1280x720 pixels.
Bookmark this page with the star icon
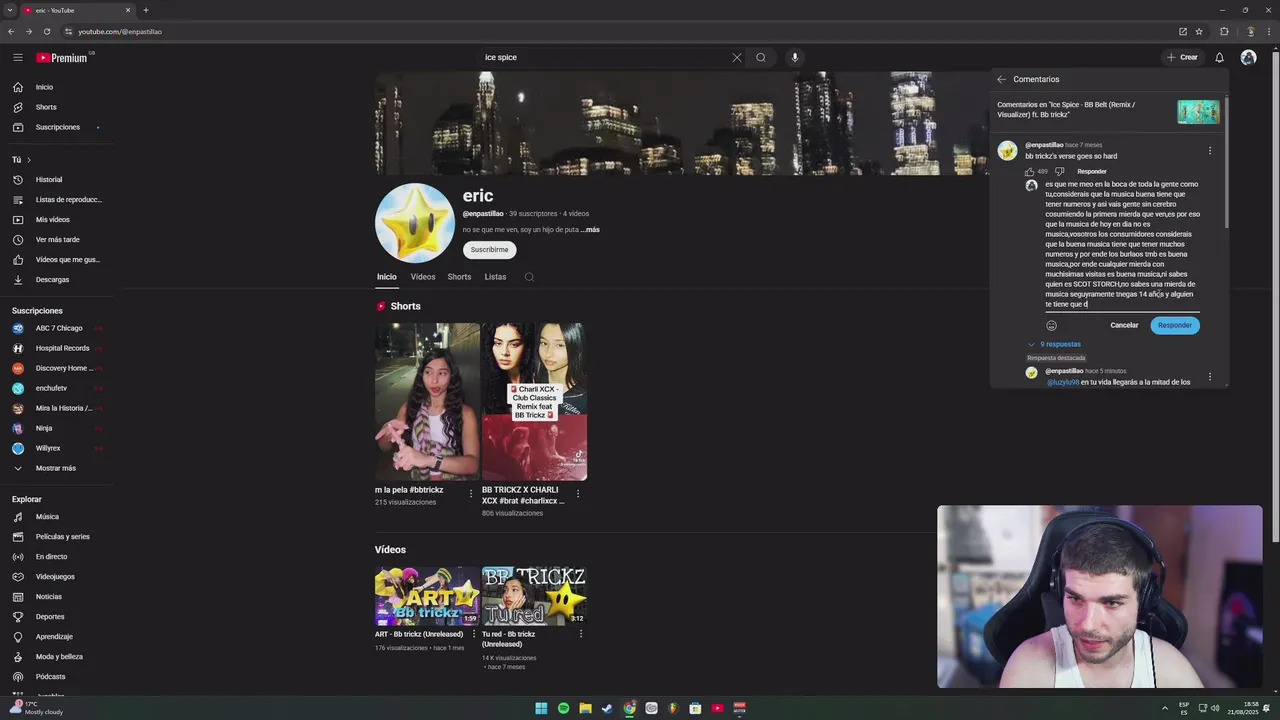click(1199, 32)
